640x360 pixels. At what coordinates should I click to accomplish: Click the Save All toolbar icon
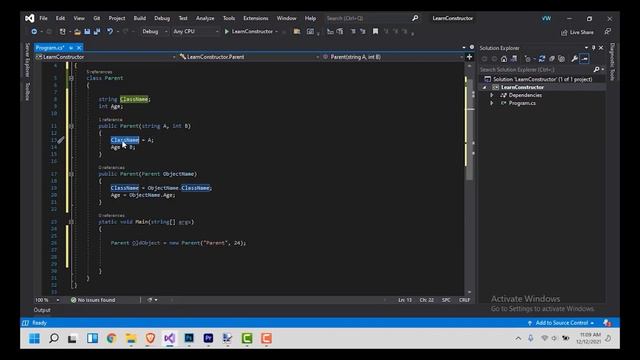(x=97, y=31)
